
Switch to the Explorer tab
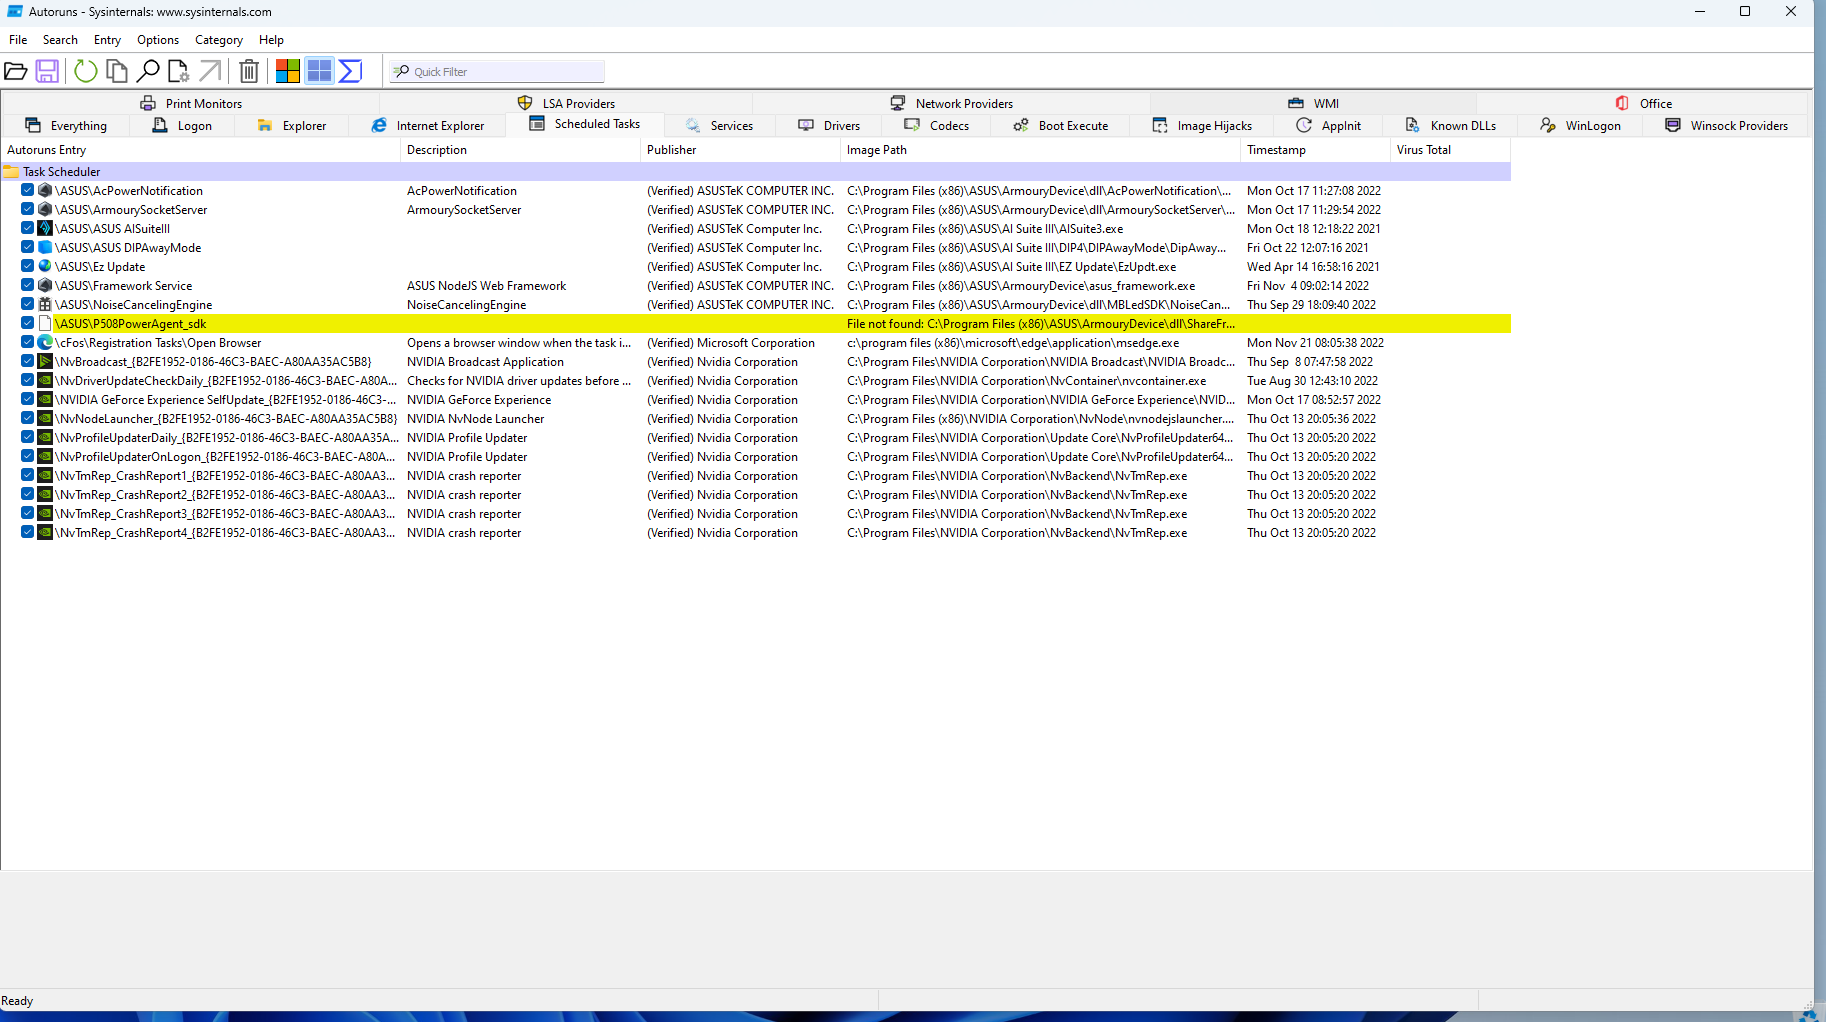(292, 126)
